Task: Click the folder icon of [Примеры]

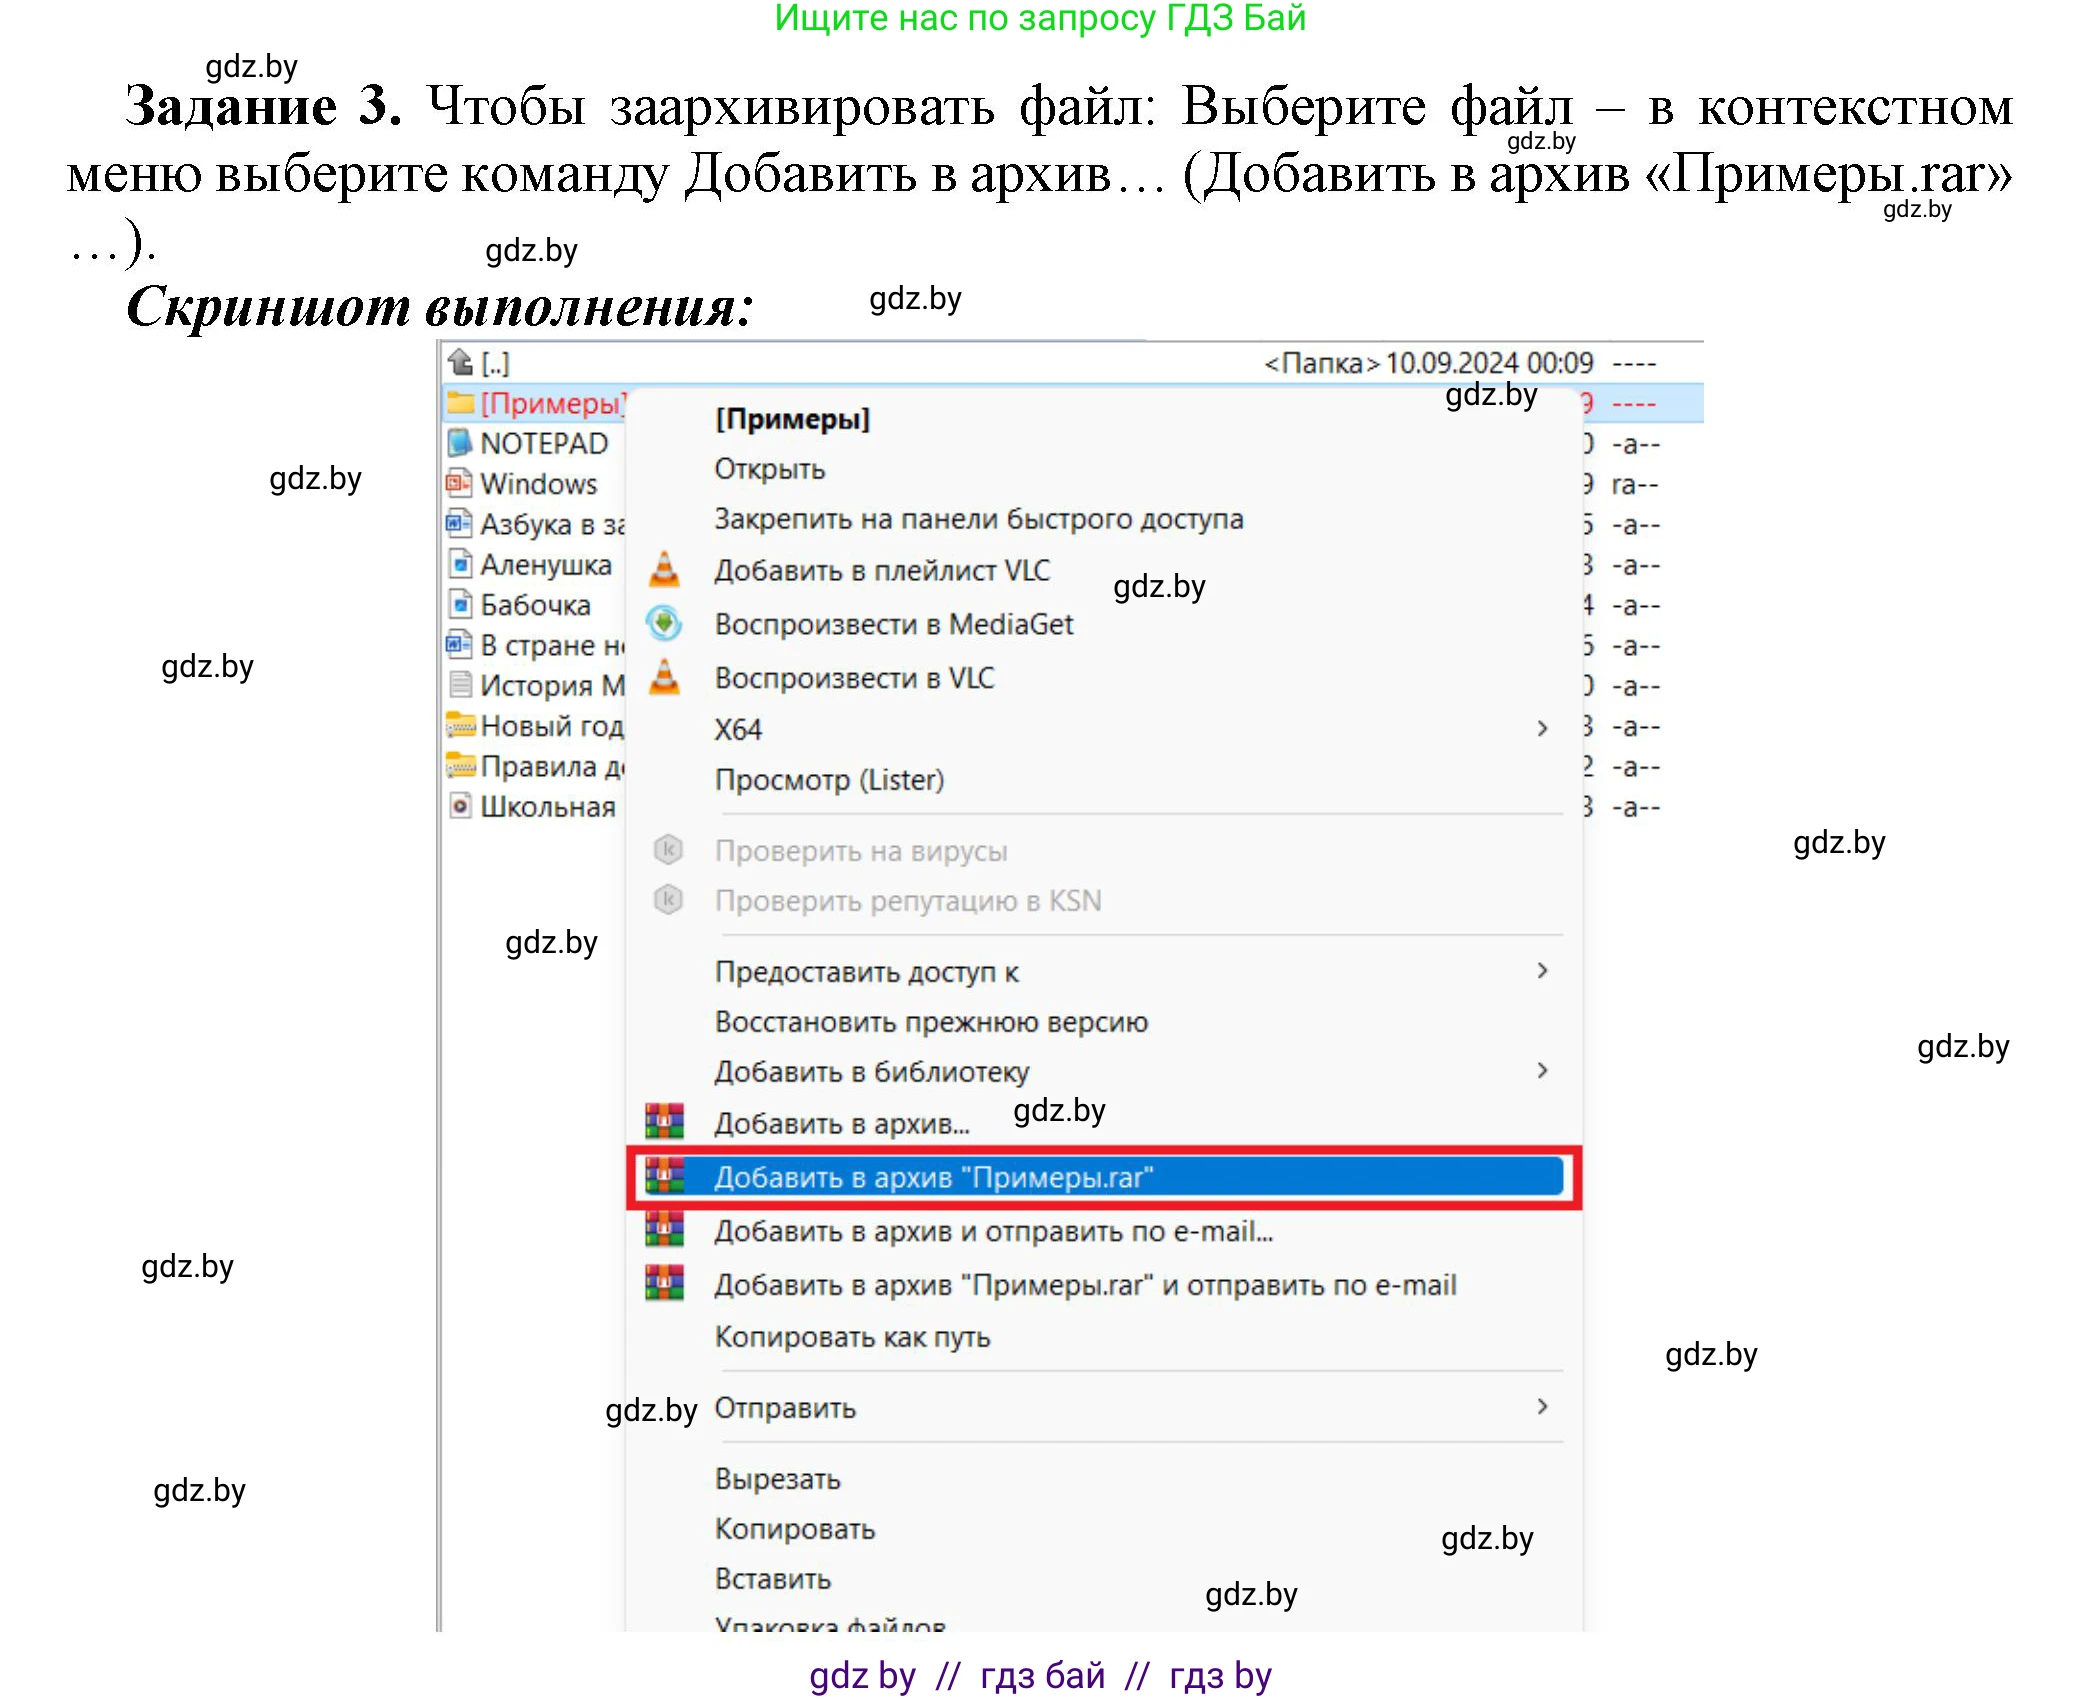Action: (x=461, y=403)
